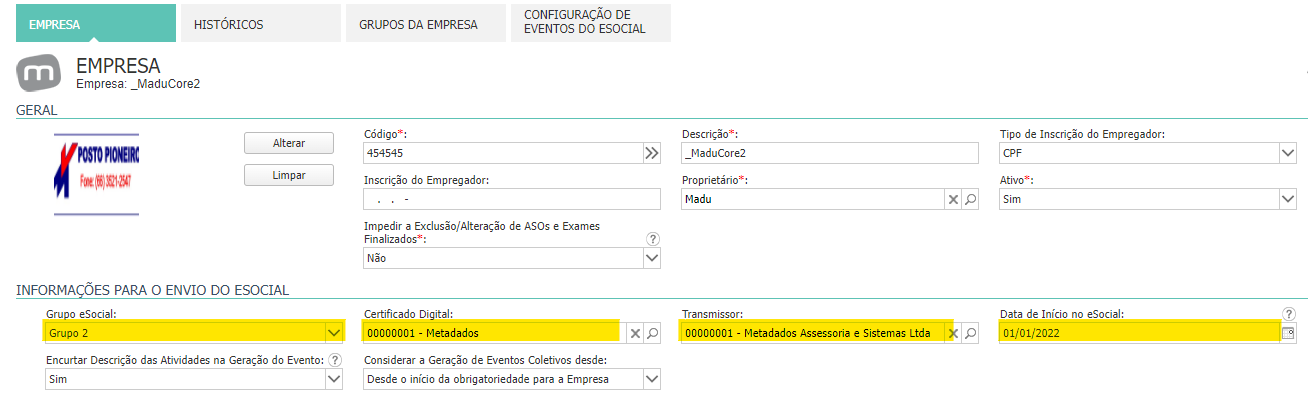
Task: Open calendar picker for Data de Início
Action: (x=1288, y=333)
